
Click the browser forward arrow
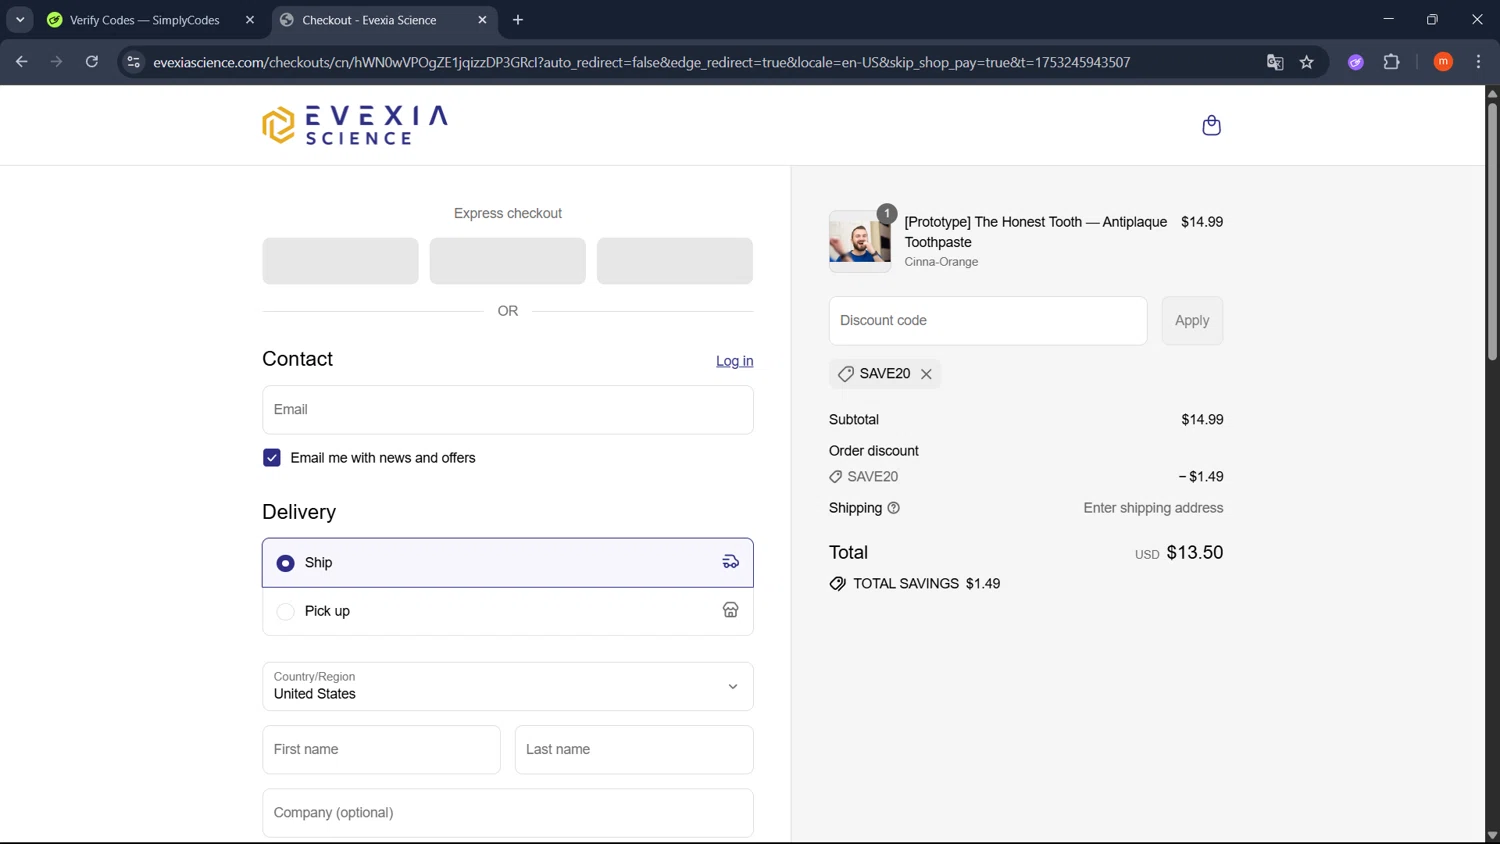tap(56, 62)
